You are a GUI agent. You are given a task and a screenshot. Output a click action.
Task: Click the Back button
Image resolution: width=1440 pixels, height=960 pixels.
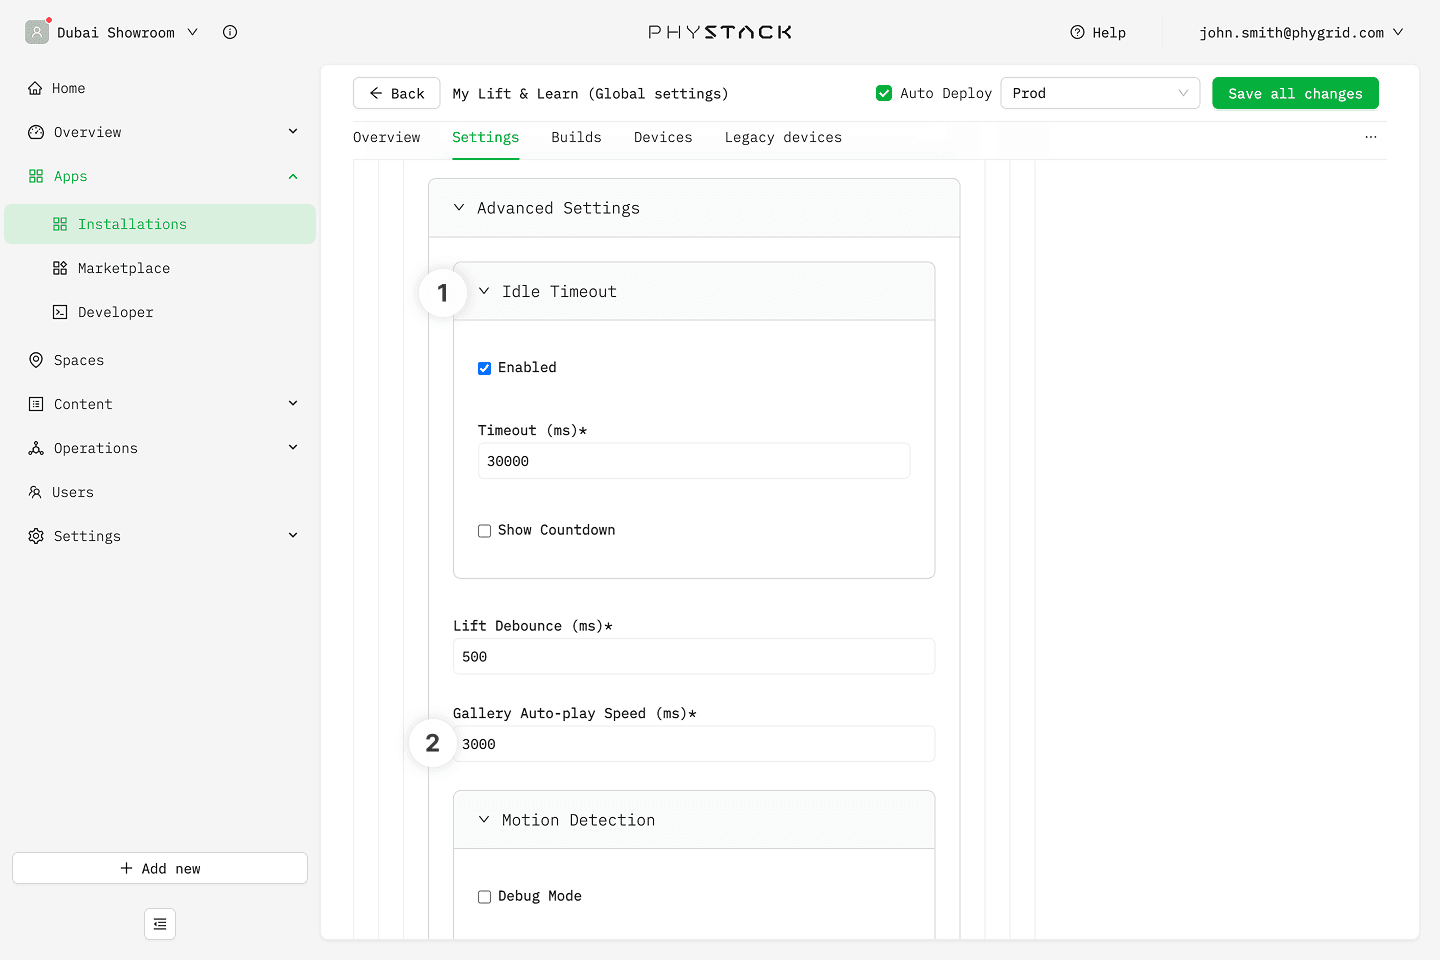pos(396,93)
